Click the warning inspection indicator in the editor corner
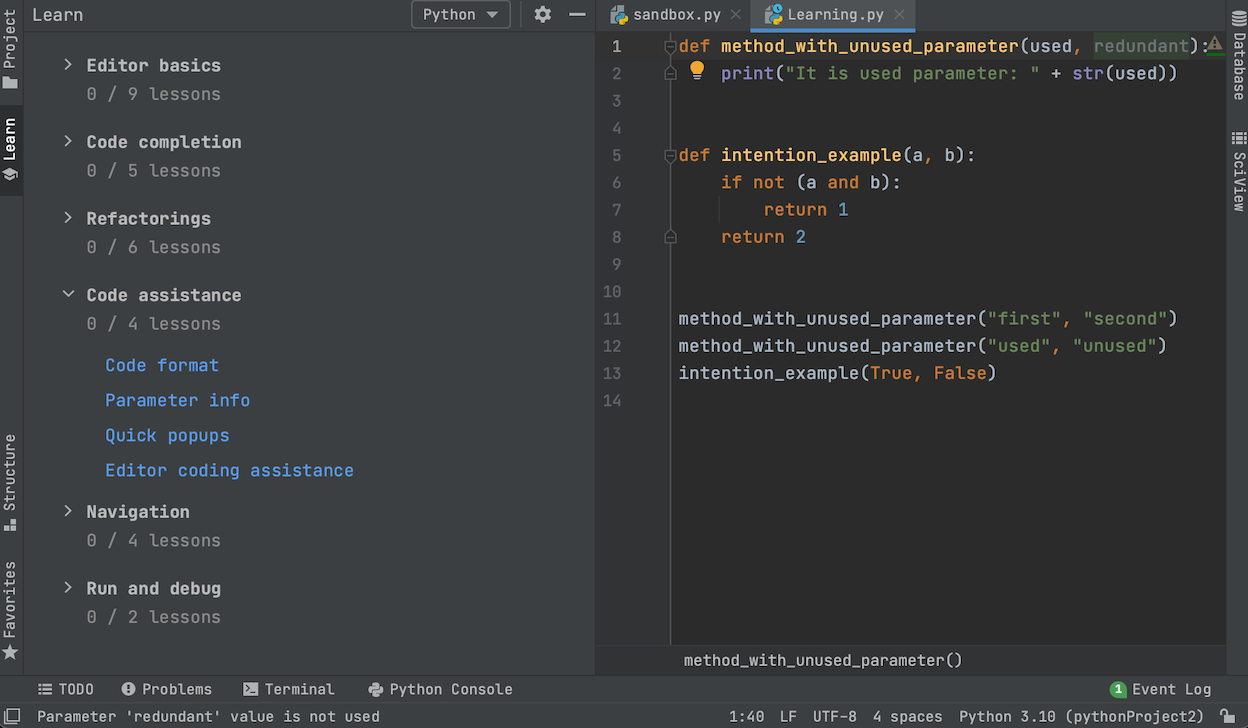The width and height of the screenshot is (1248, 728). point(1214,45)
